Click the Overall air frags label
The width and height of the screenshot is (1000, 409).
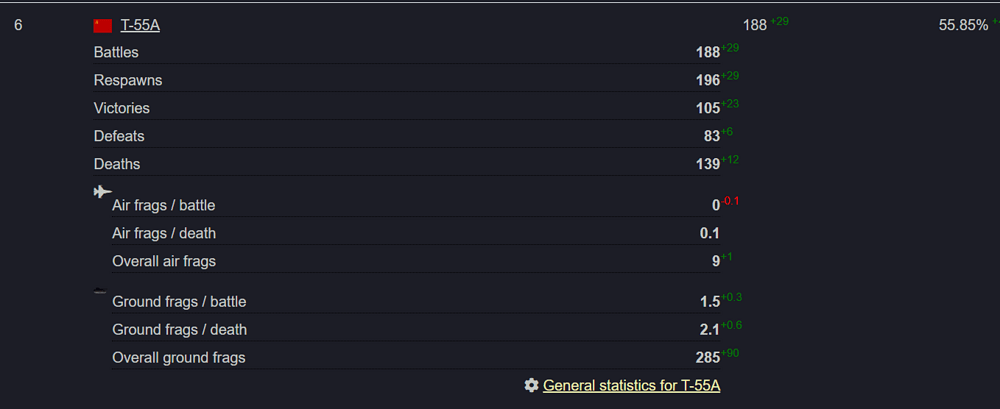point(164,262)
